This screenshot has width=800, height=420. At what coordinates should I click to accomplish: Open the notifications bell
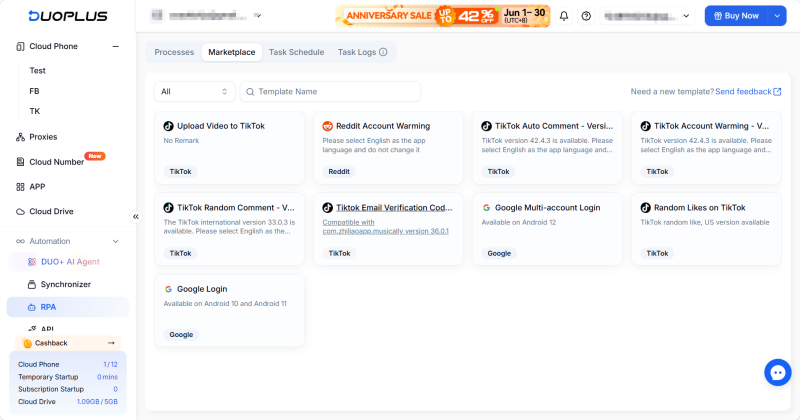(564, 16)
